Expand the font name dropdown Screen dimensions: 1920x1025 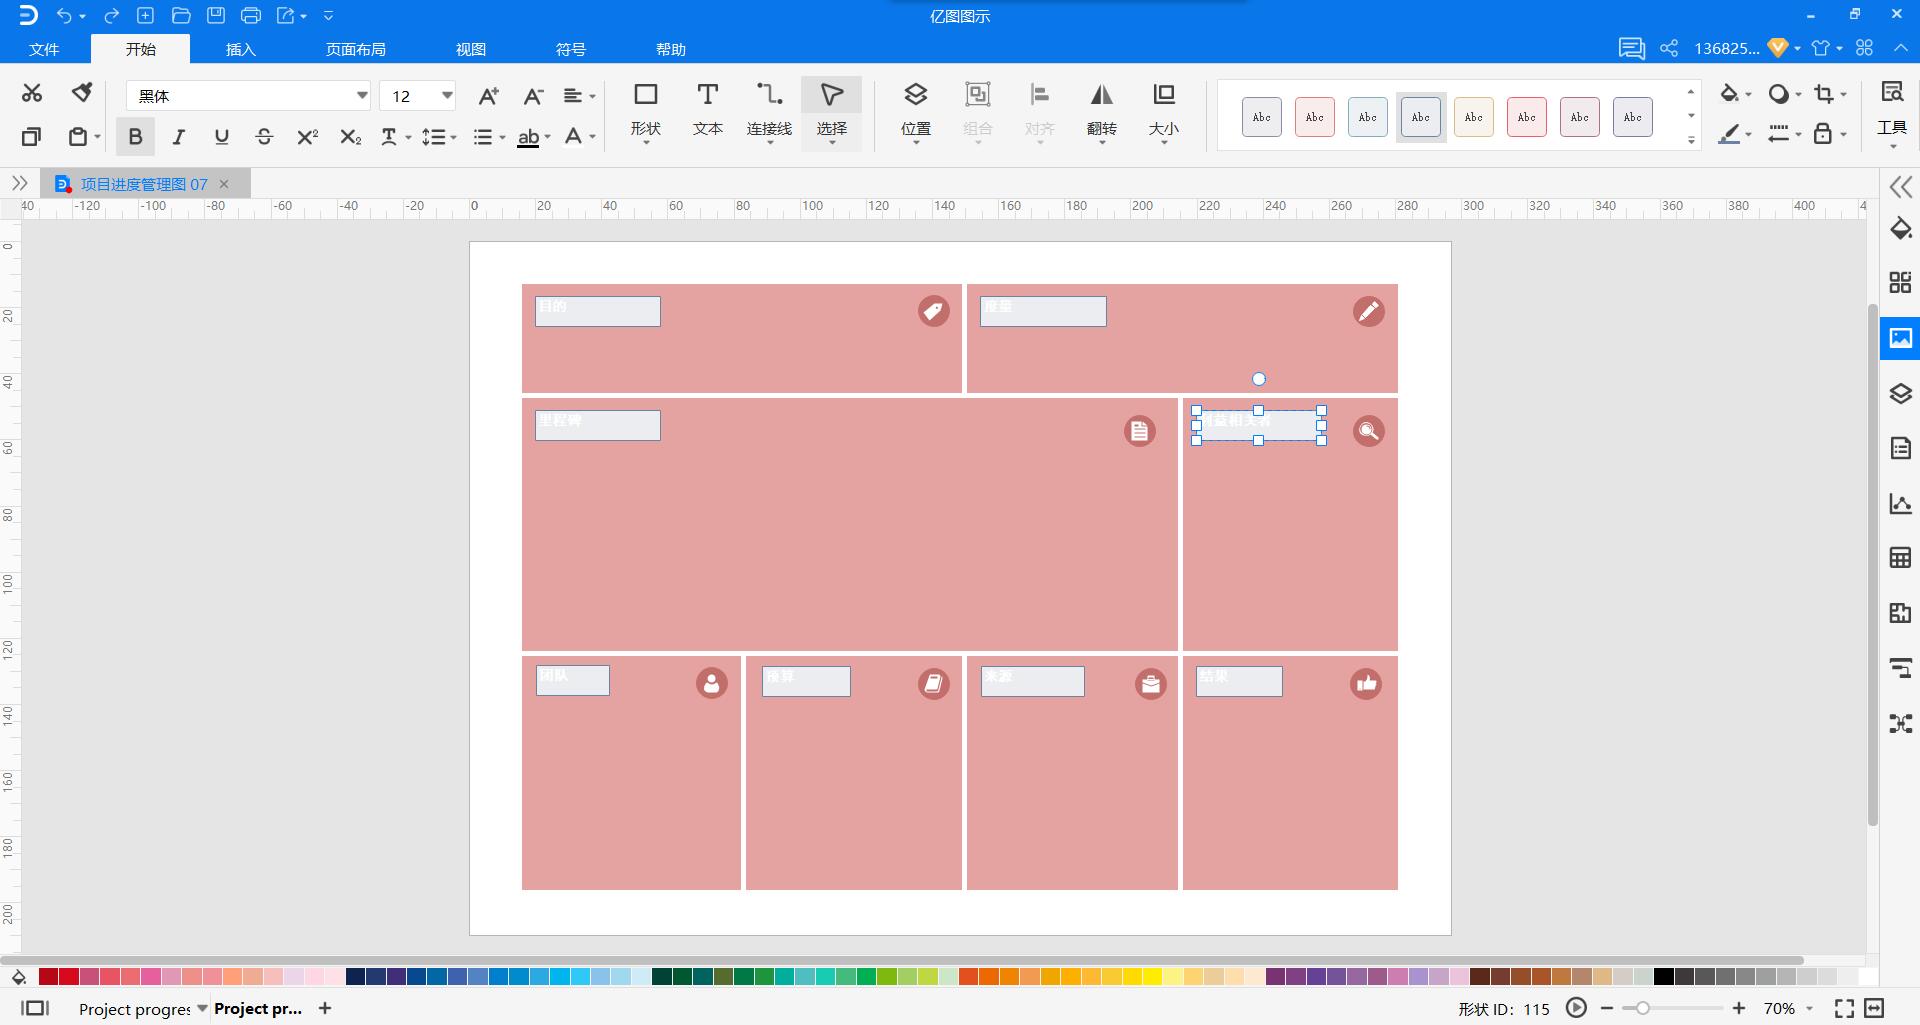point(362,96)
